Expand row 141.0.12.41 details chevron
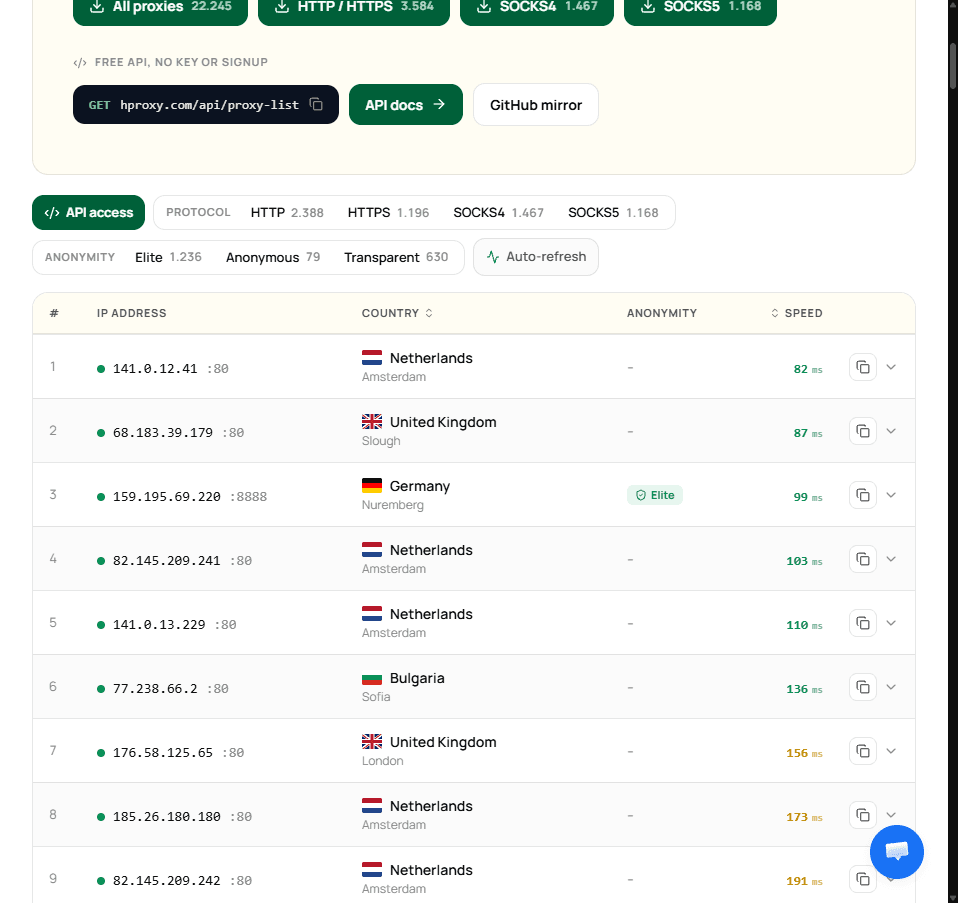This screenshot has height=903, width=958. tap(891, 367)
